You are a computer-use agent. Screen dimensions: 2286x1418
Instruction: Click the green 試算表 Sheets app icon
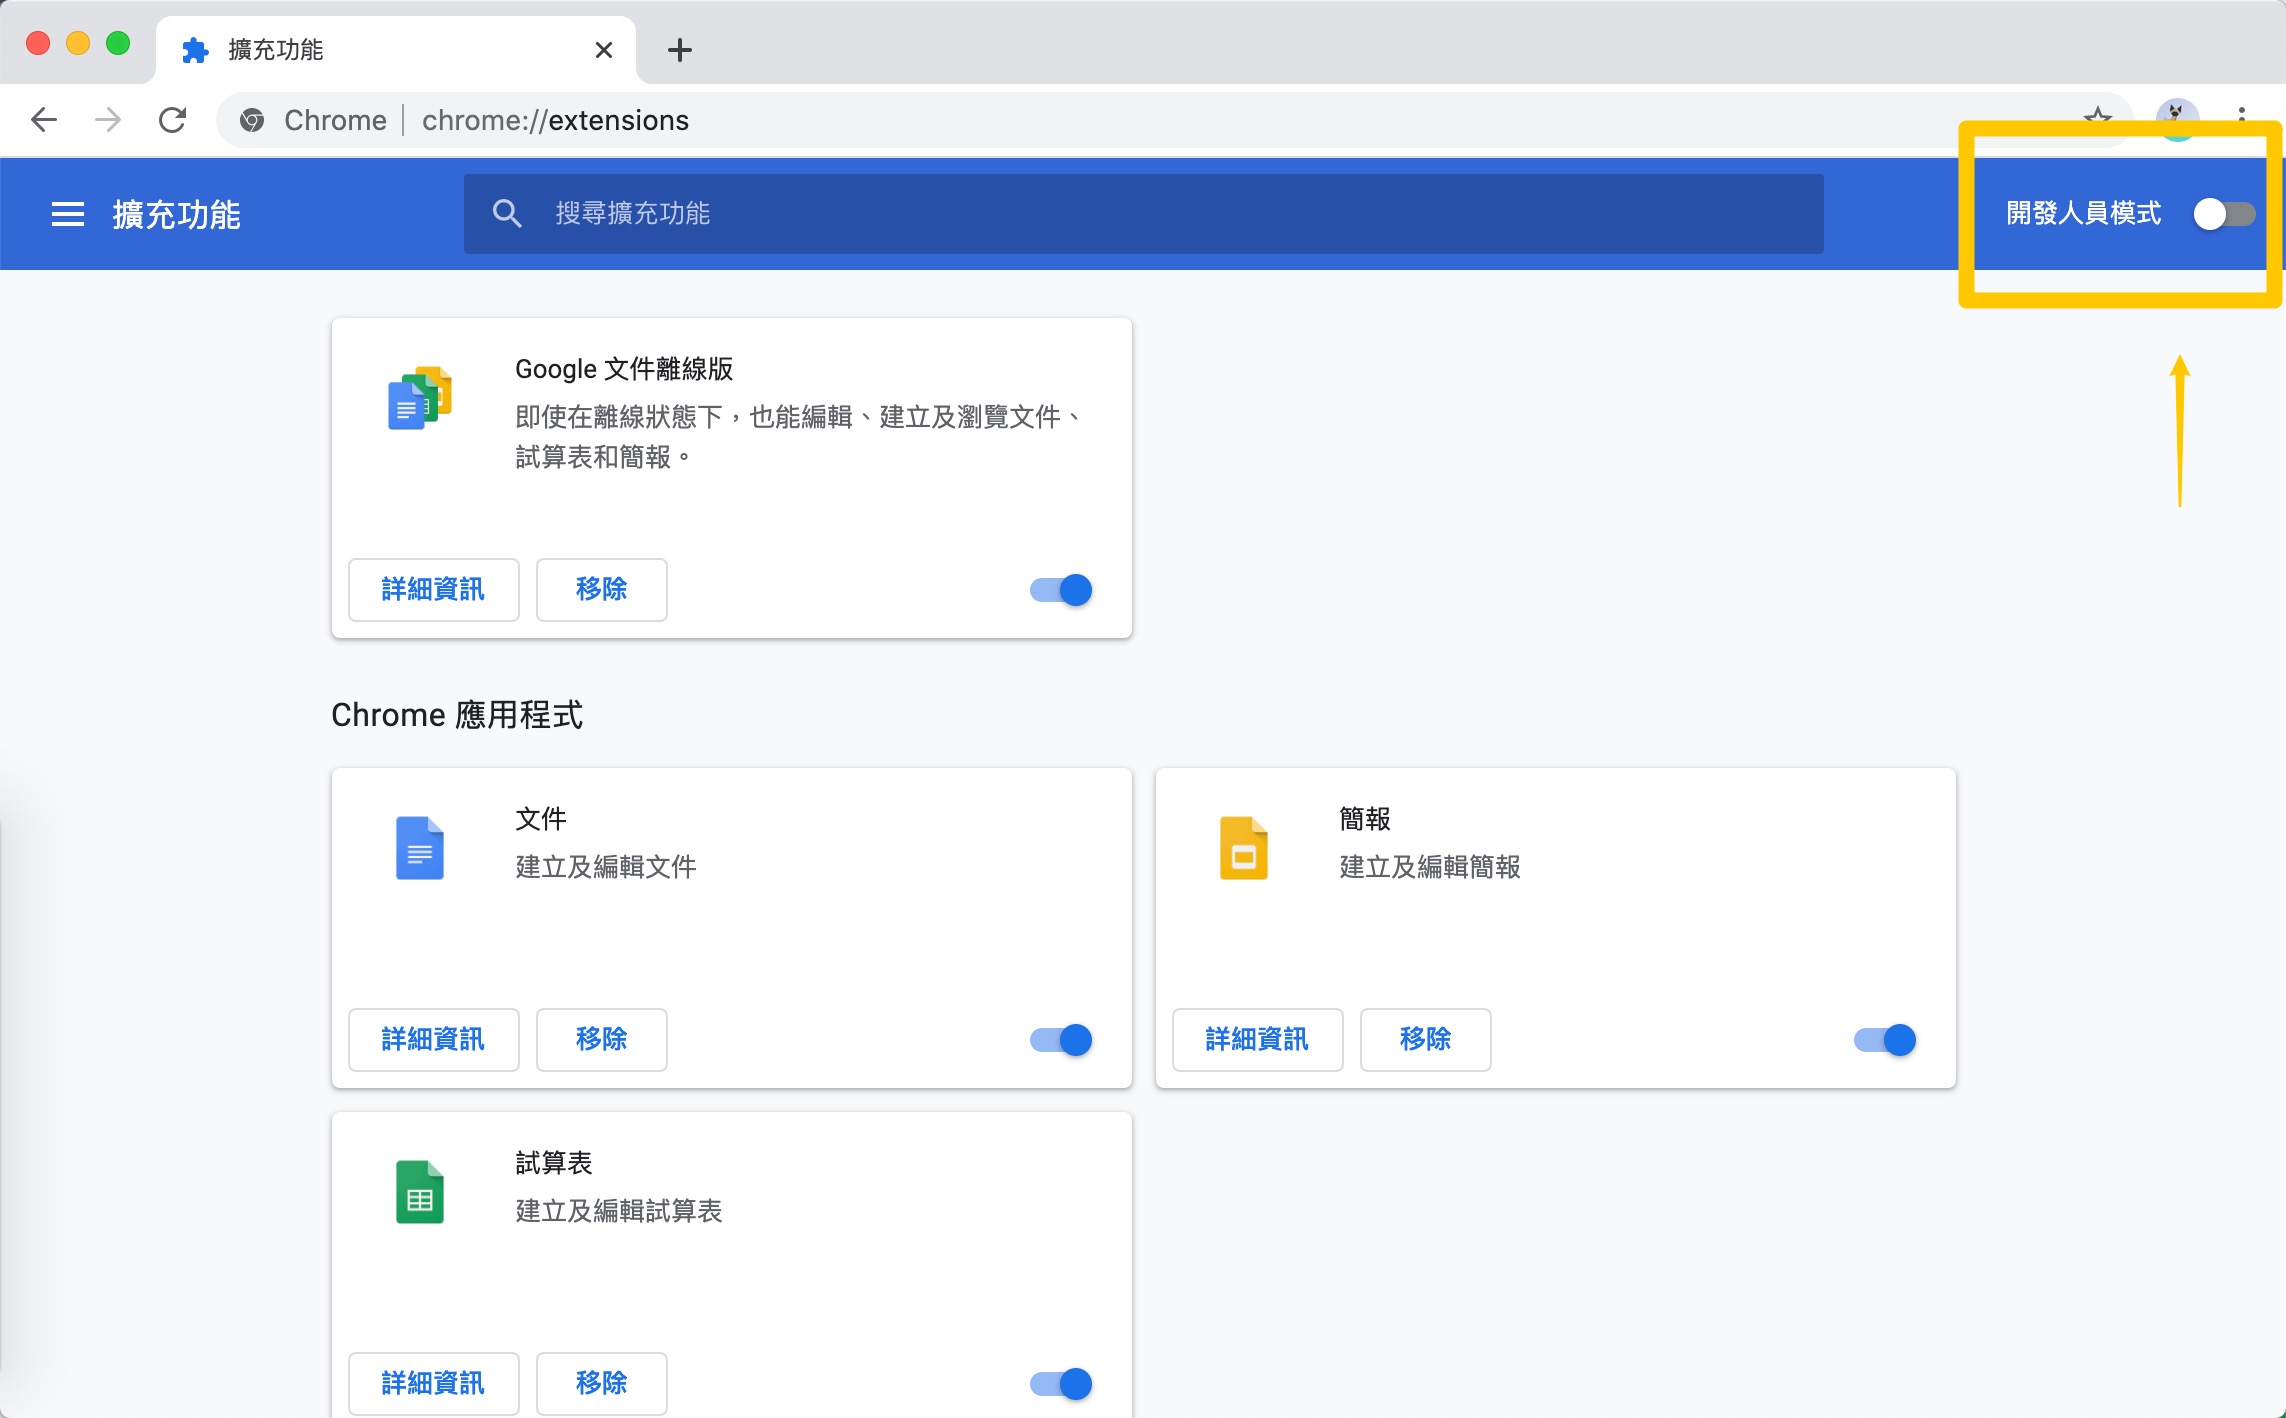[x=420, y=1192]
